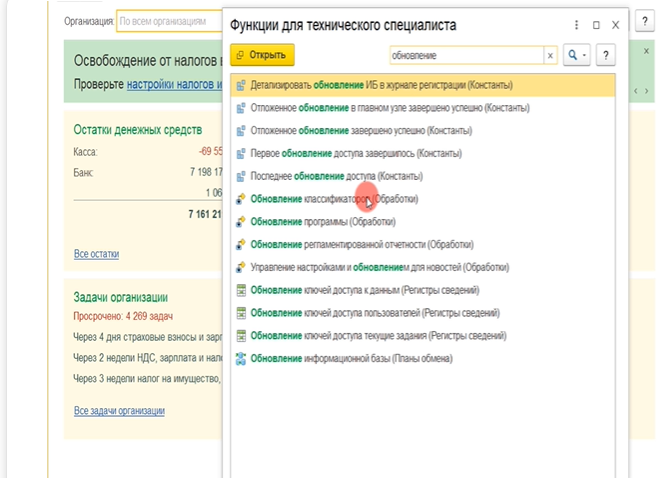
Task: Open the 'Все остатки' link
Action: [x=96, y=254]
